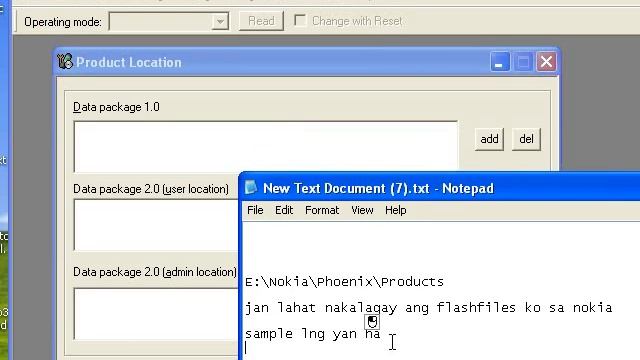Close the Product Location window

point(546,62)
